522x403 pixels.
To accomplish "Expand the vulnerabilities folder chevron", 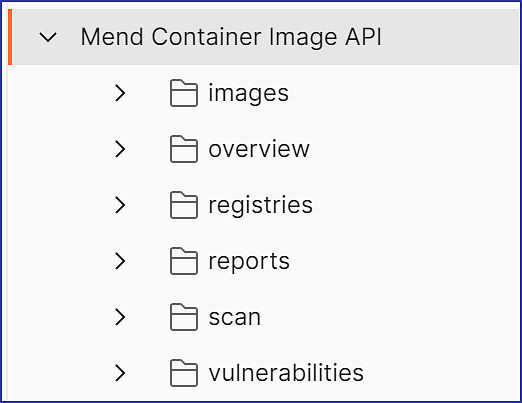I will pos(120,373).
